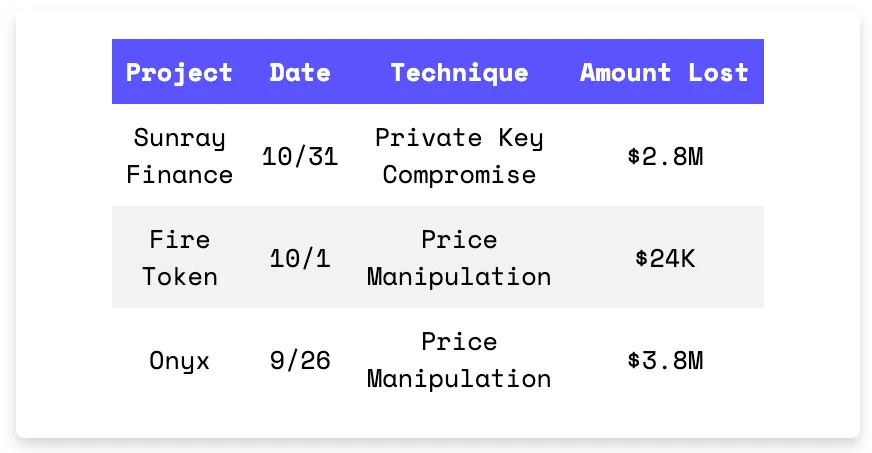Select the $24K amount cell

tap(665, 258)
